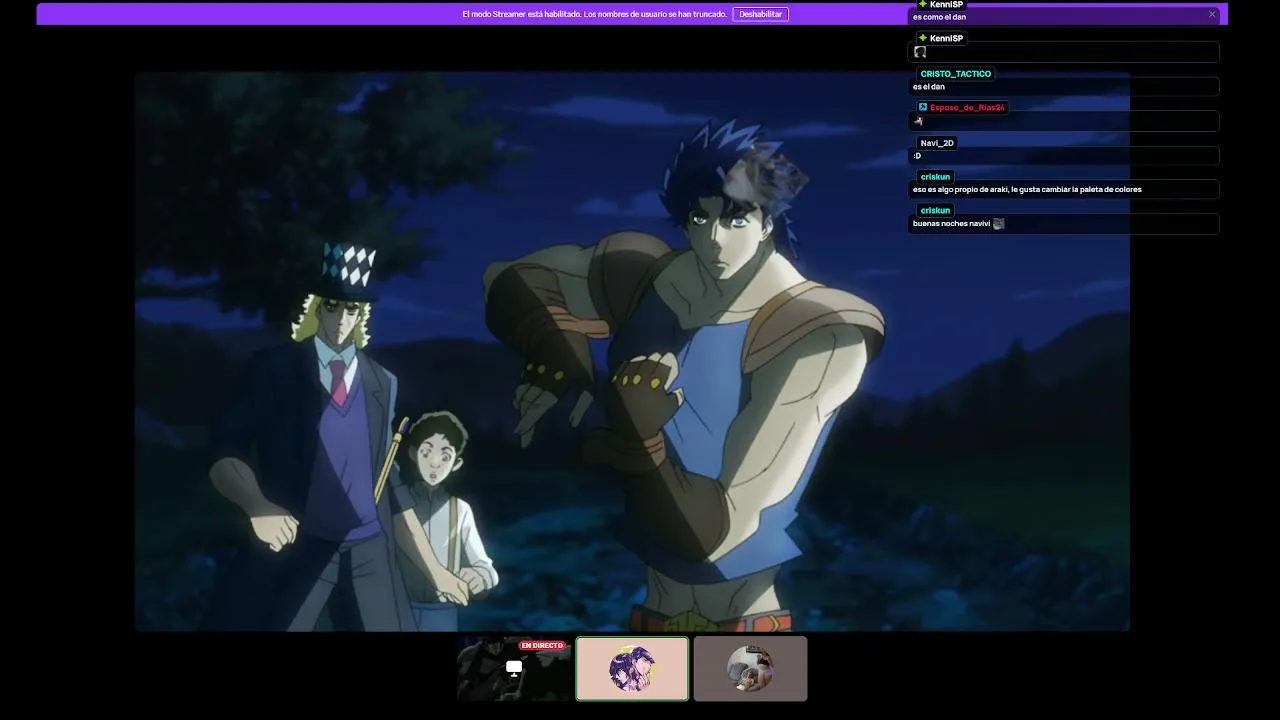
Task: Open CRISTO_TACTICO's profile from chat
Action: click(956, 74)
